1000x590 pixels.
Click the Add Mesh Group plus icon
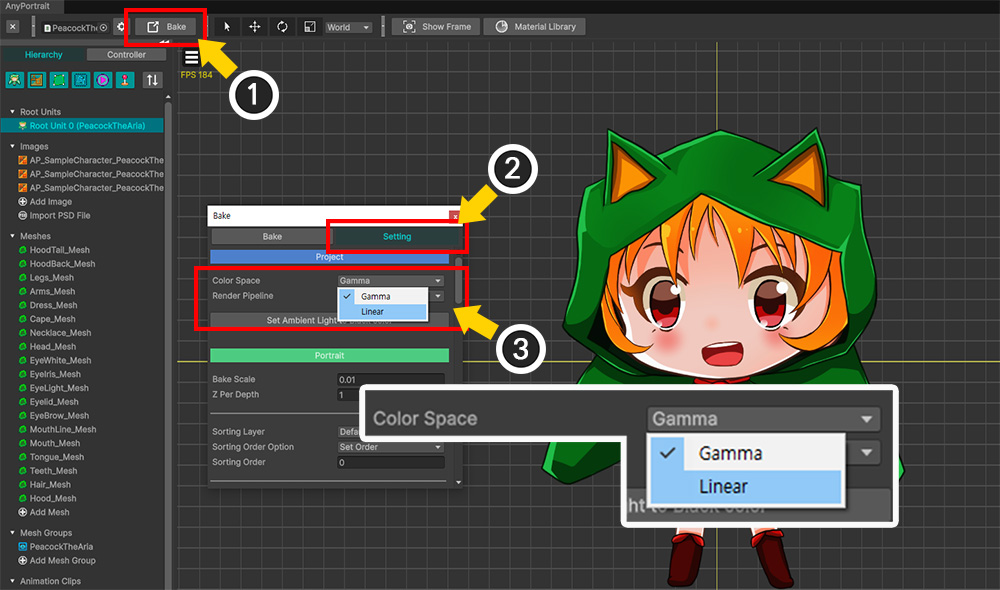click(x=23, y=561)
